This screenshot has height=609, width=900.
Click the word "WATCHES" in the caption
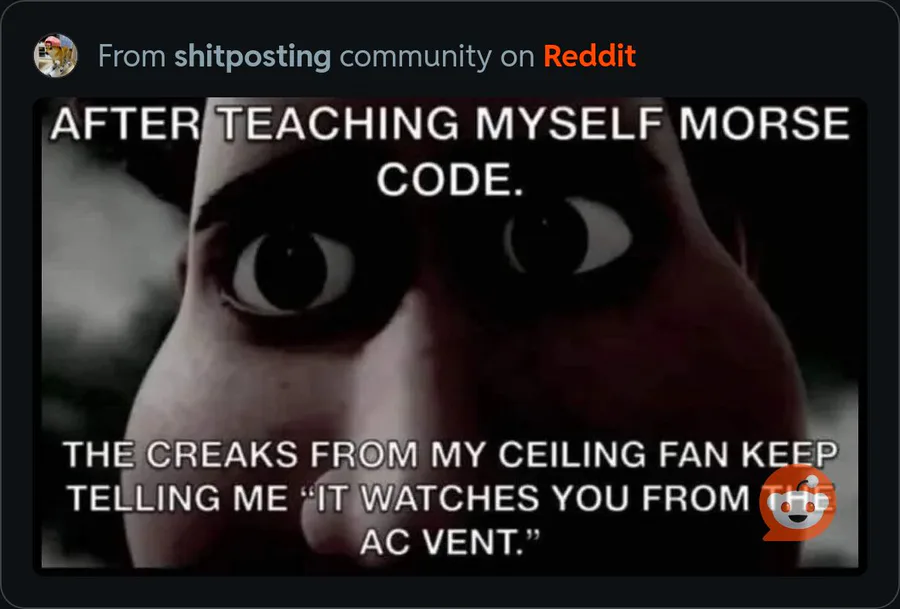tap(449, 498)
